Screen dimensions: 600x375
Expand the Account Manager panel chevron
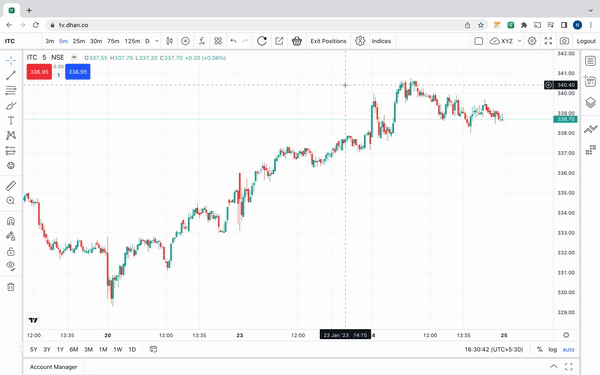pyautogui.click(x=553, y=367)
